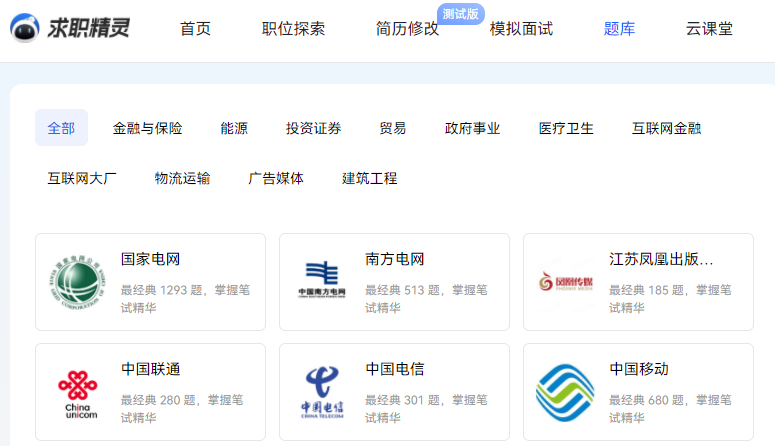
Task: Click the 测试版 badge
Action: 461,14
